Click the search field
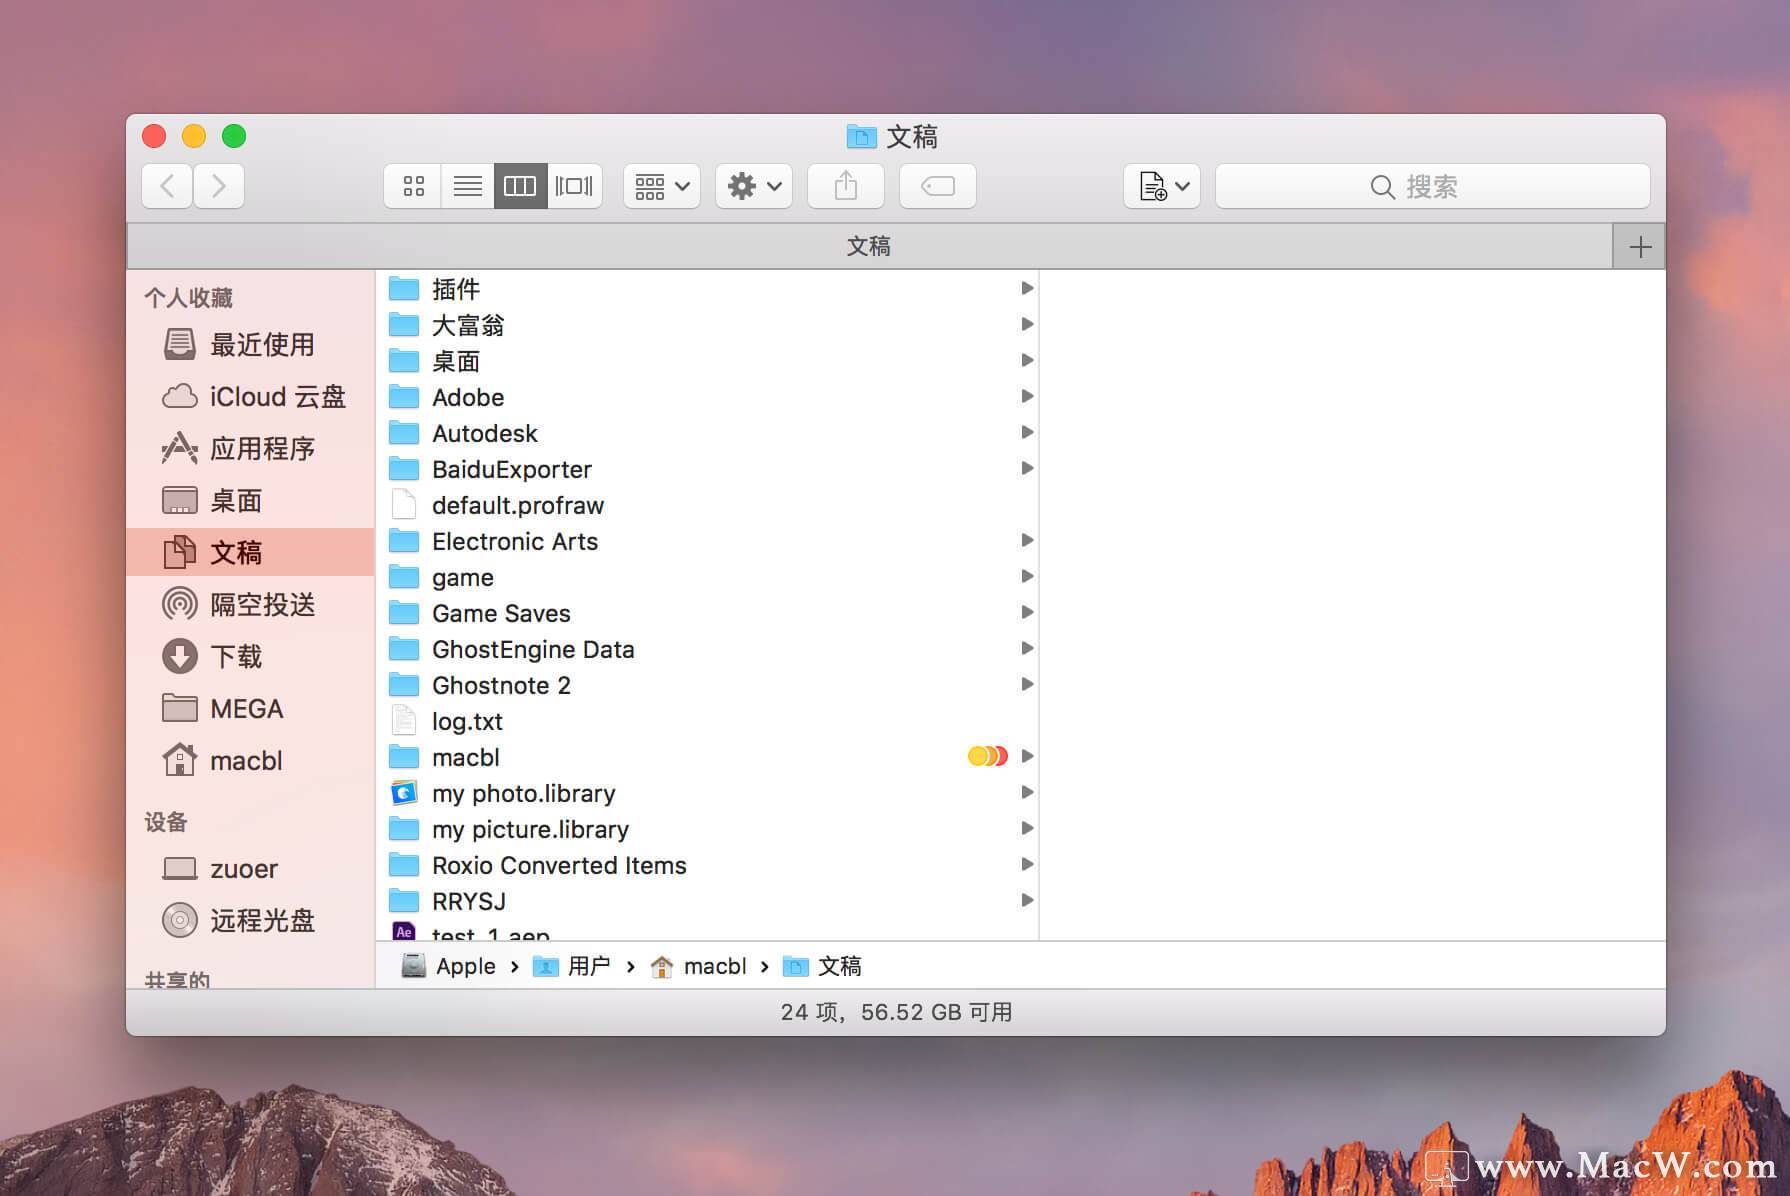The height and width of the screenshot is (1196, 1790). pyautogui.click(x=1432, y=186)
